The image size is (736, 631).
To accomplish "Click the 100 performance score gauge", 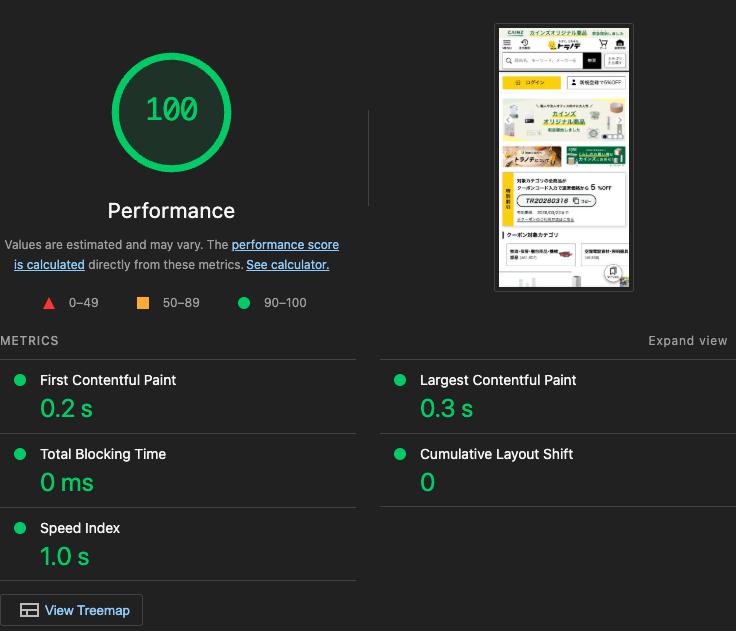I will click(x=171, y=112).
